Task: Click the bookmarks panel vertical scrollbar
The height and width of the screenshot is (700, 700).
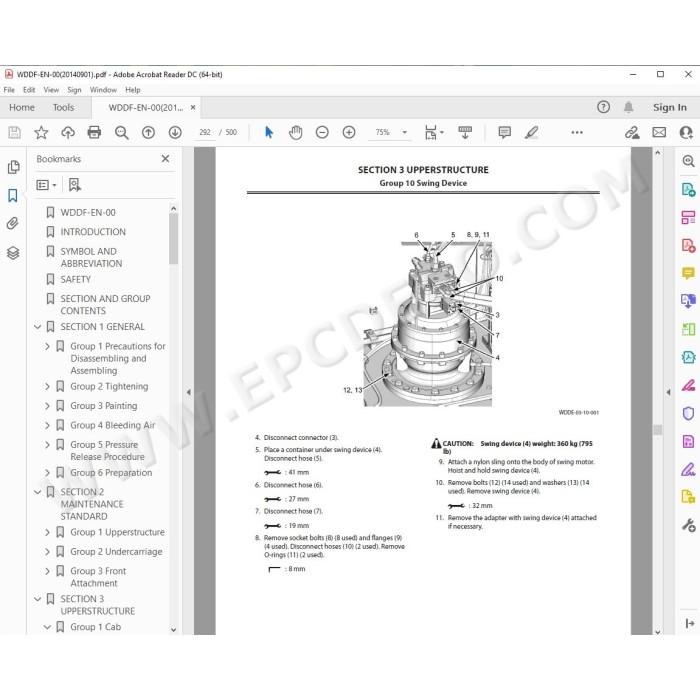Action: [174, 239]
